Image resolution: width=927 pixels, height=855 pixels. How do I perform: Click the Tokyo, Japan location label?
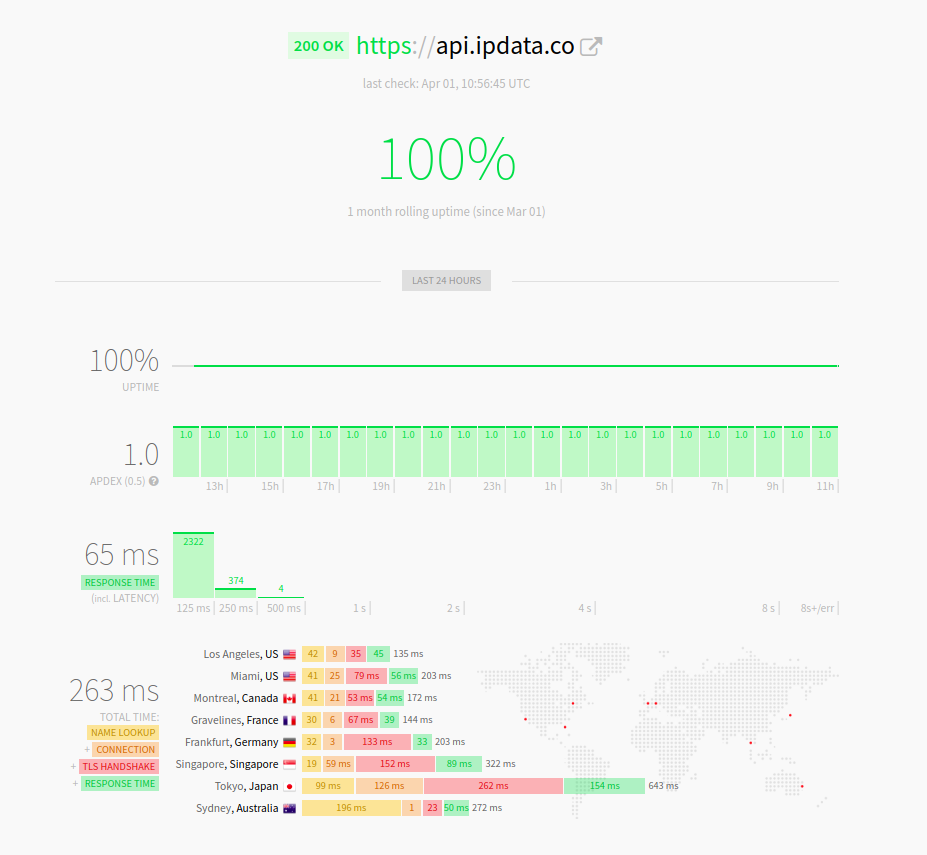246,786
